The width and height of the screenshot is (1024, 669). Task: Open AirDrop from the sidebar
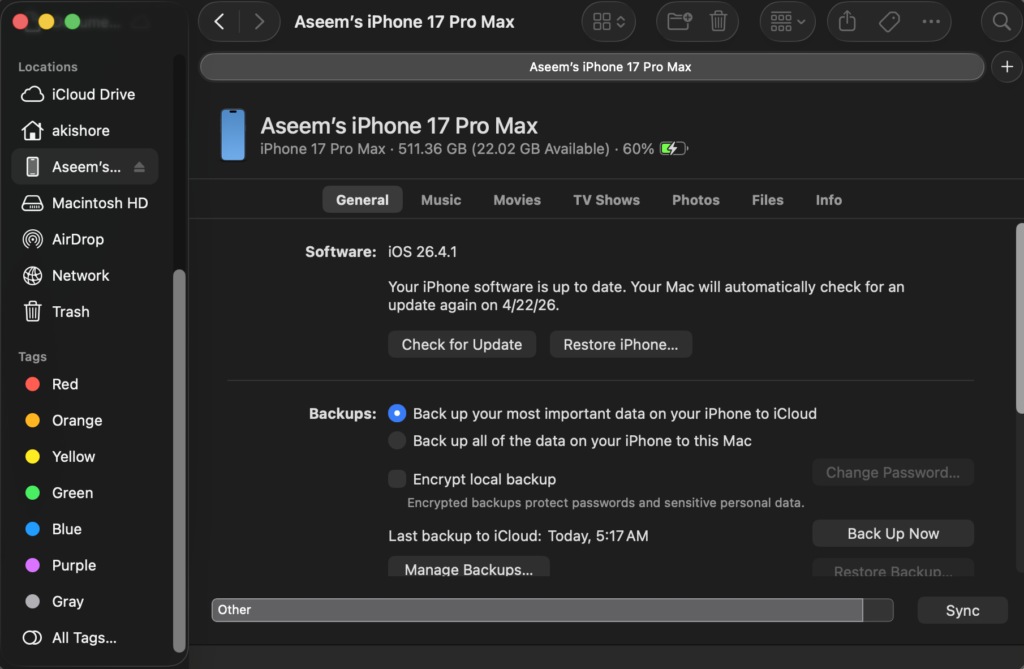[85, 239]
